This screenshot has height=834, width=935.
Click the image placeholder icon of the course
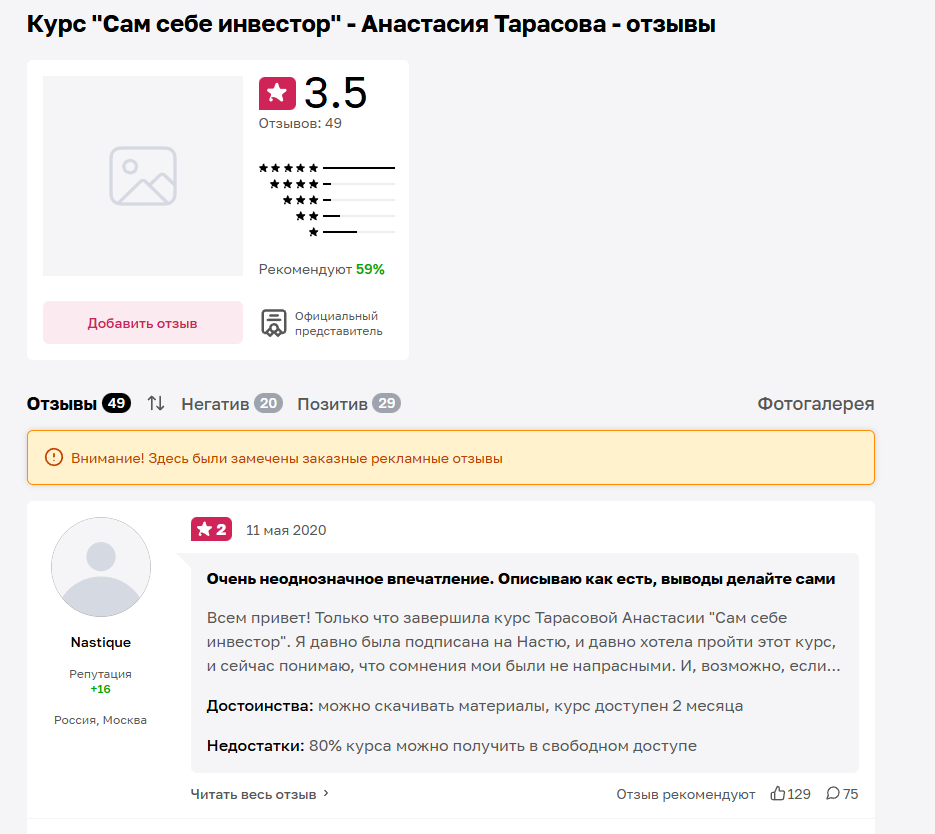tap(142, 175)
